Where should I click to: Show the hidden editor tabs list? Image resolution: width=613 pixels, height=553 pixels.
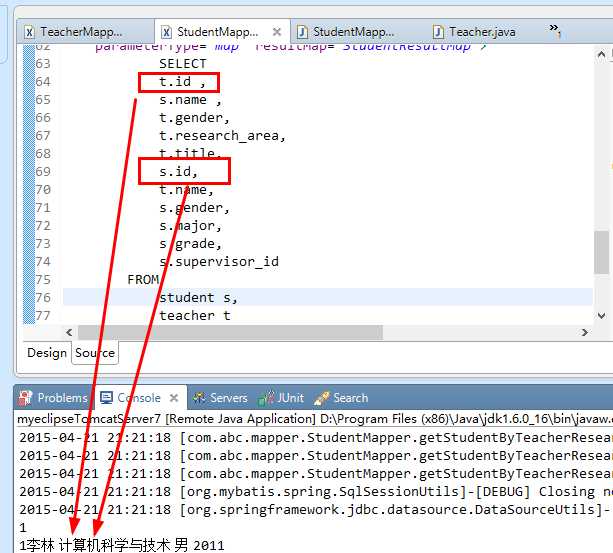tap(554, 32)
